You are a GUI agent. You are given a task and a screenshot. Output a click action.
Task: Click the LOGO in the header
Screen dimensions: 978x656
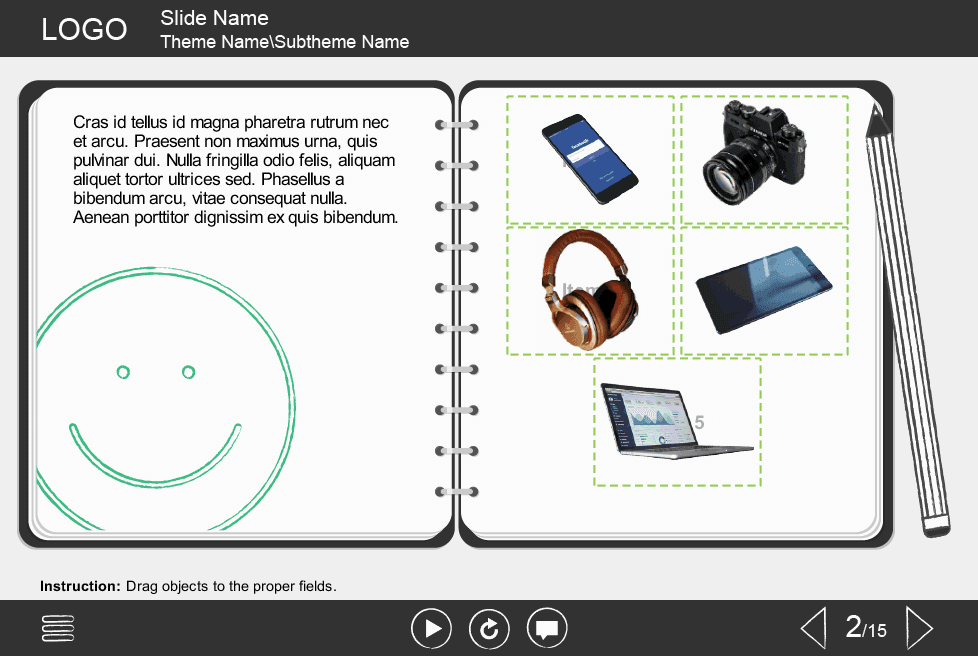point(84,29)
